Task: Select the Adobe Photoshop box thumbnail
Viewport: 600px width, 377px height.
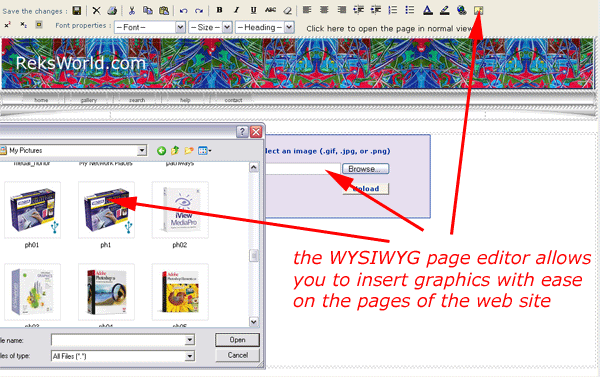Action: click(106, 292)
